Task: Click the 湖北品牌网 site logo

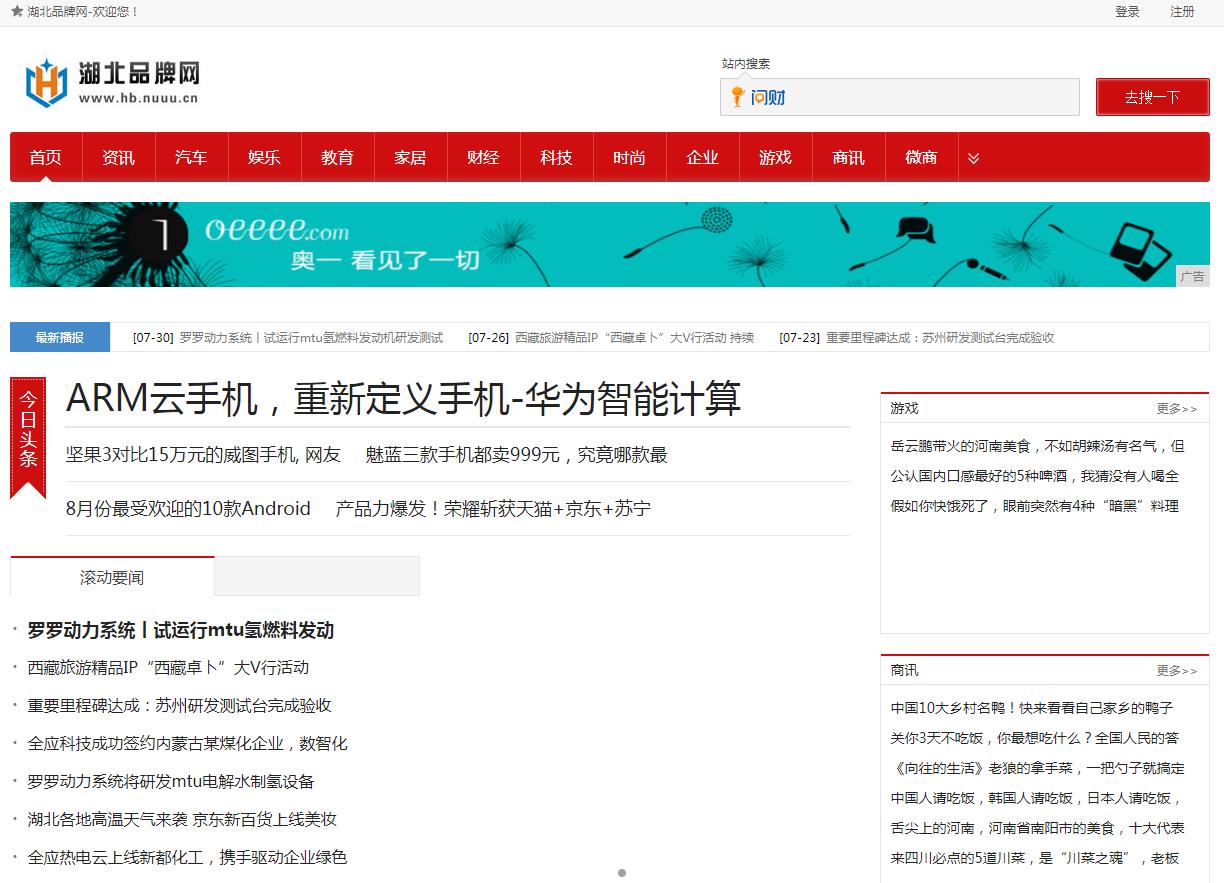Action: coord(112,82)
